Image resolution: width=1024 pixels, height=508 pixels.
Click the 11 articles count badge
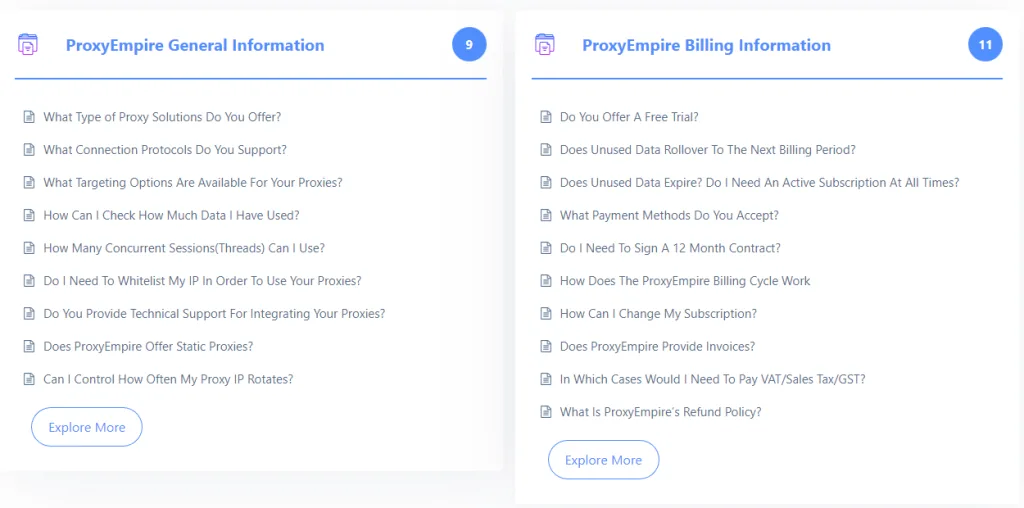point(985,45)
